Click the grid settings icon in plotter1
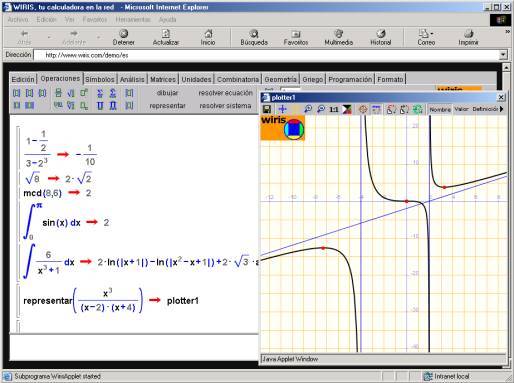 (376, 109)
